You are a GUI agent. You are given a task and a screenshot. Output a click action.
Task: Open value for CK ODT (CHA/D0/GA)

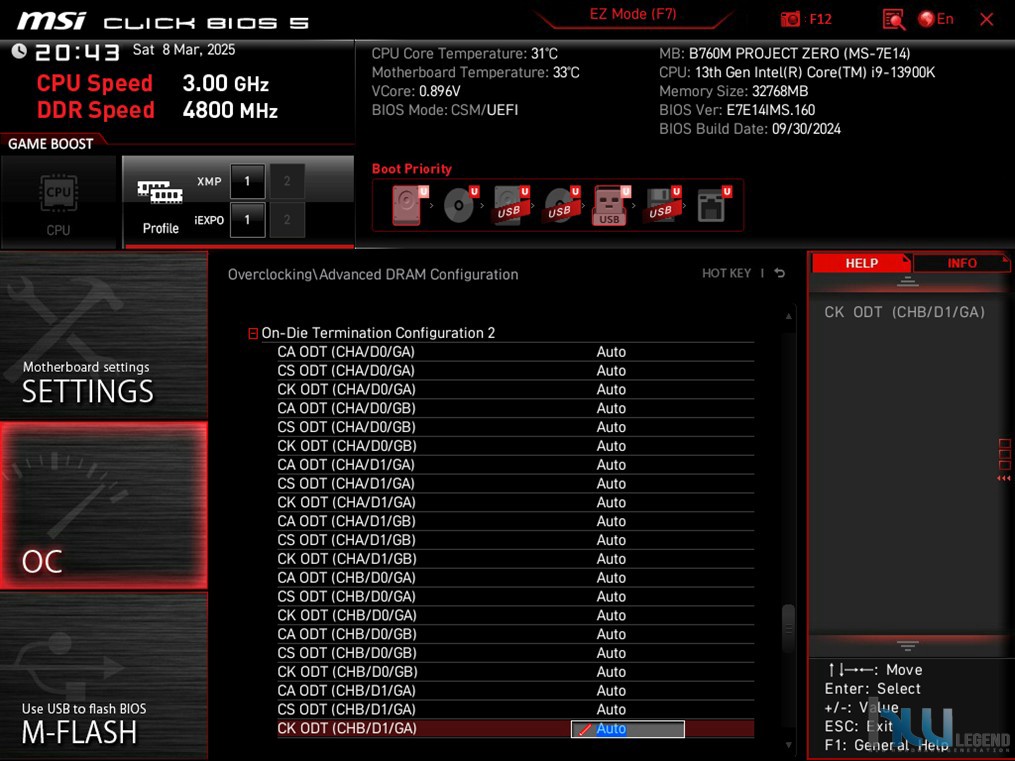tap(611, 390)
